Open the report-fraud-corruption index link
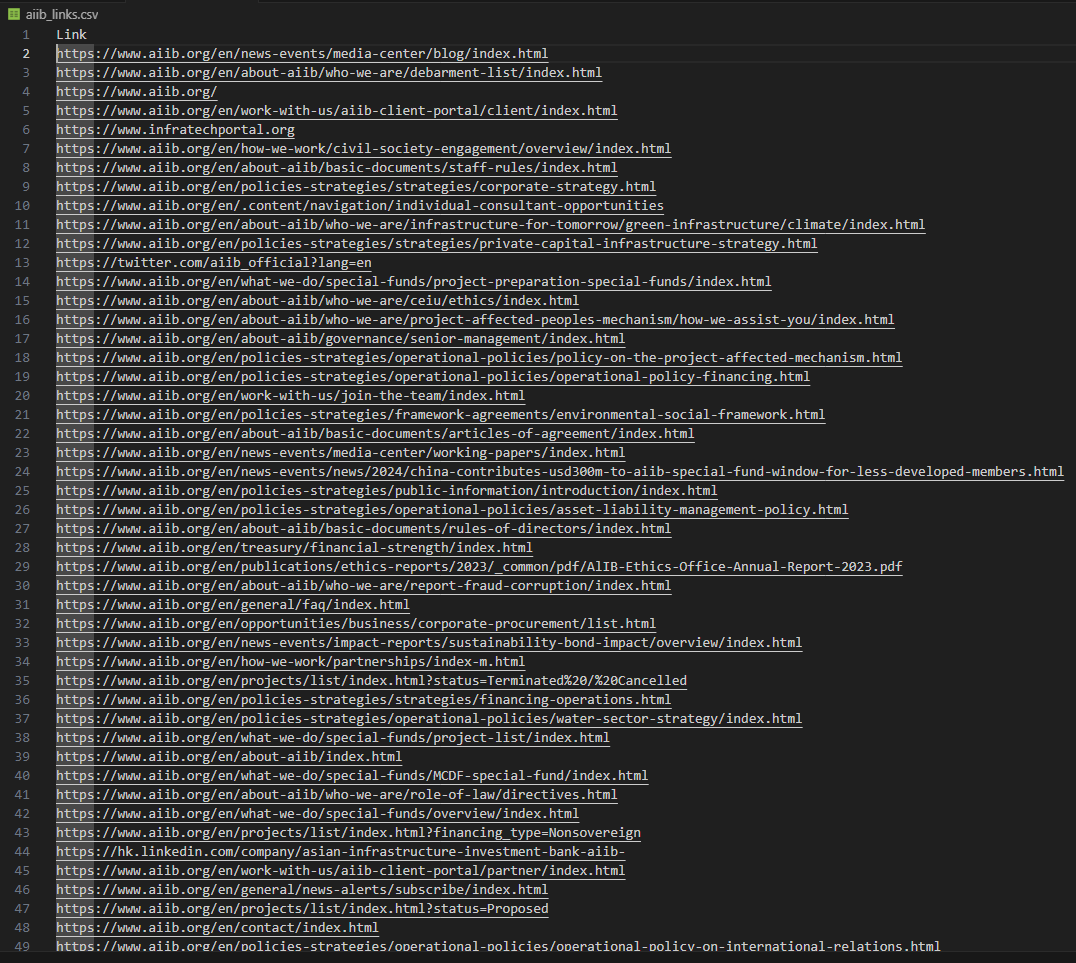 pyautogui.click(x=364, y=585)
